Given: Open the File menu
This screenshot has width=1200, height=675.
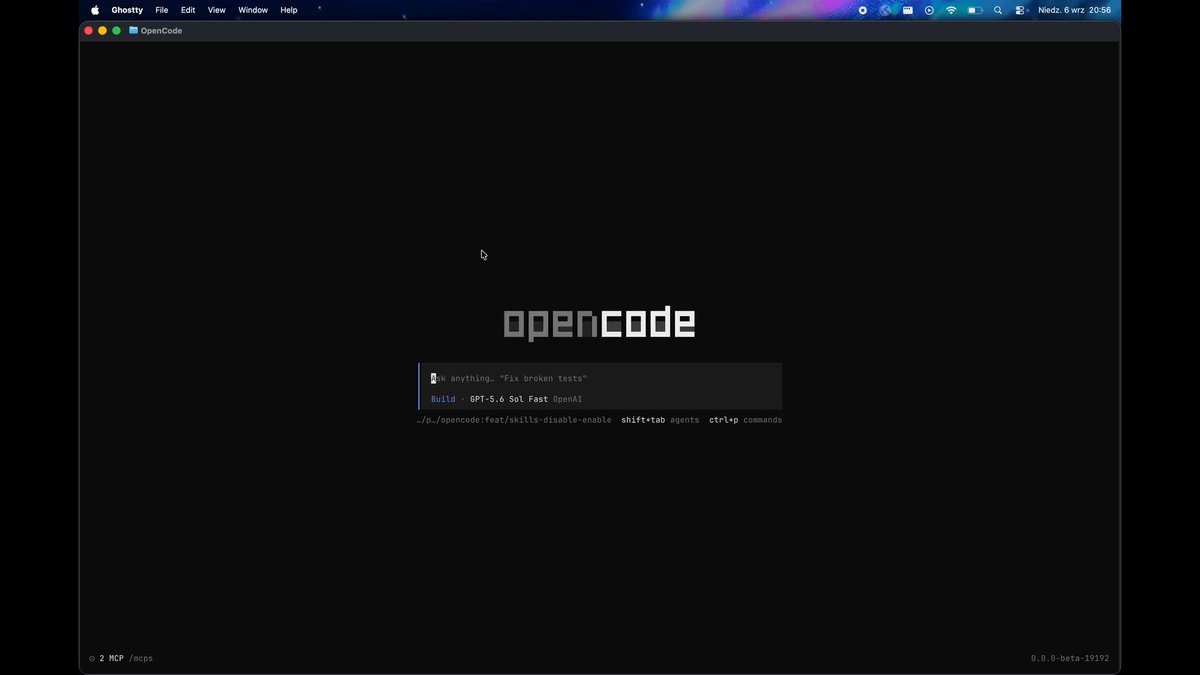Looking at the screenshot, I should click(161, 10).
